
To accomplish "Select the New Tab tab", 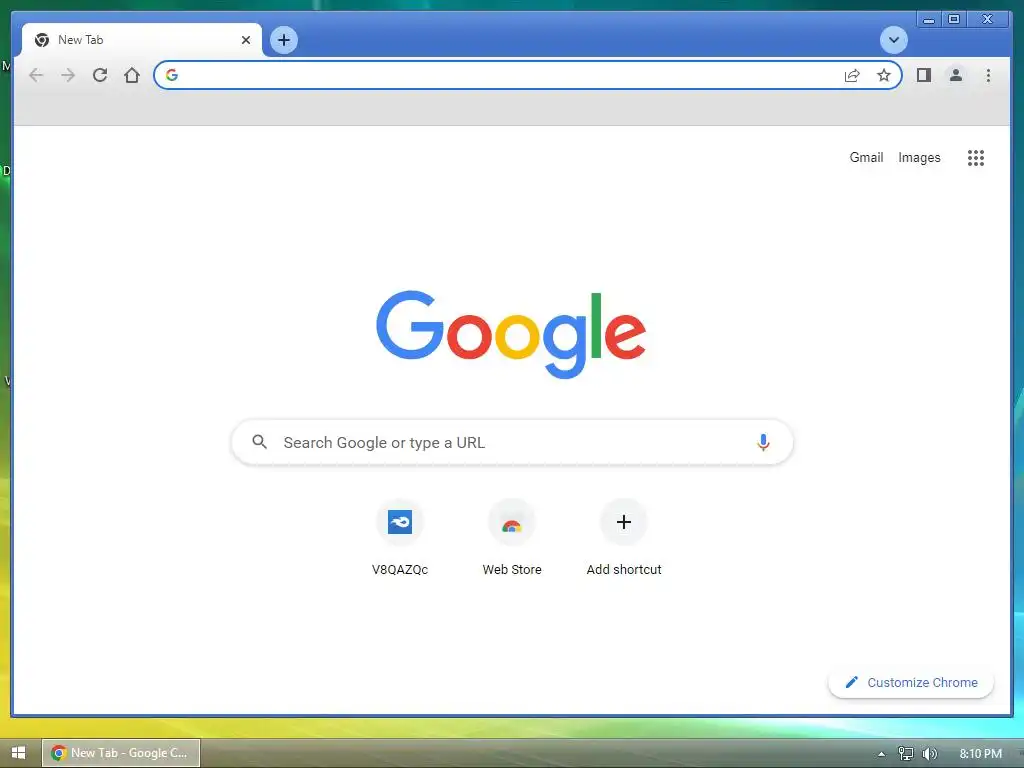I will tap(142, 40).
